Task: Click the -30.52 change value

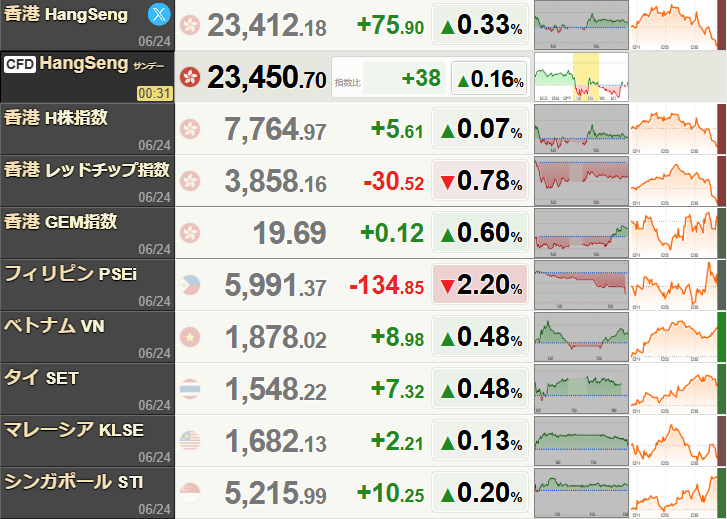Action: click(394, 181)
